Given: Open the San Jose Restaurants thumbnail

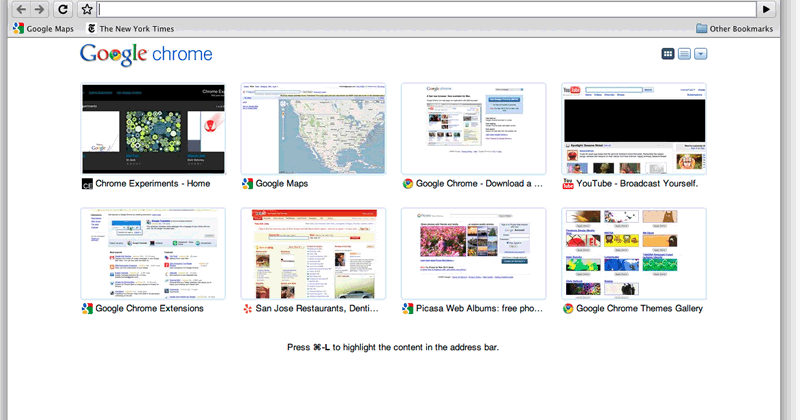Looking at the screenshot, I should (313, 254).
